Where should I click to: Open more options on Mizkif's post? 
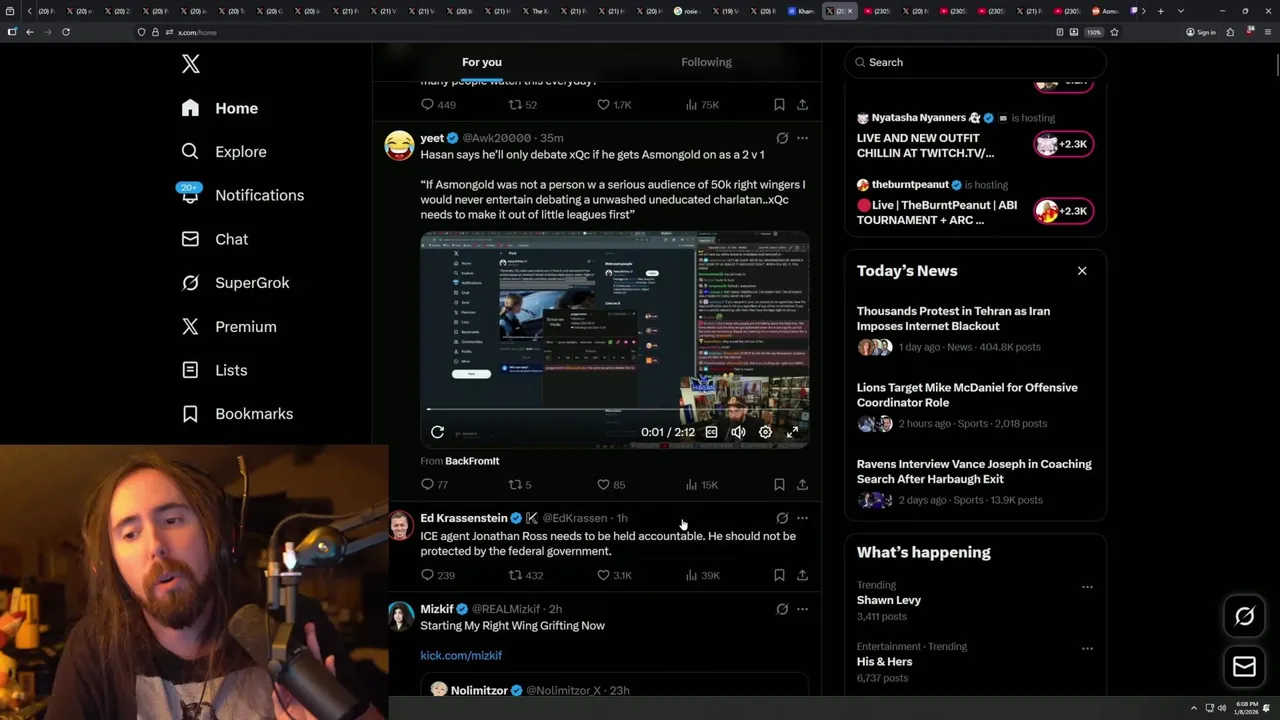point(802,609)
